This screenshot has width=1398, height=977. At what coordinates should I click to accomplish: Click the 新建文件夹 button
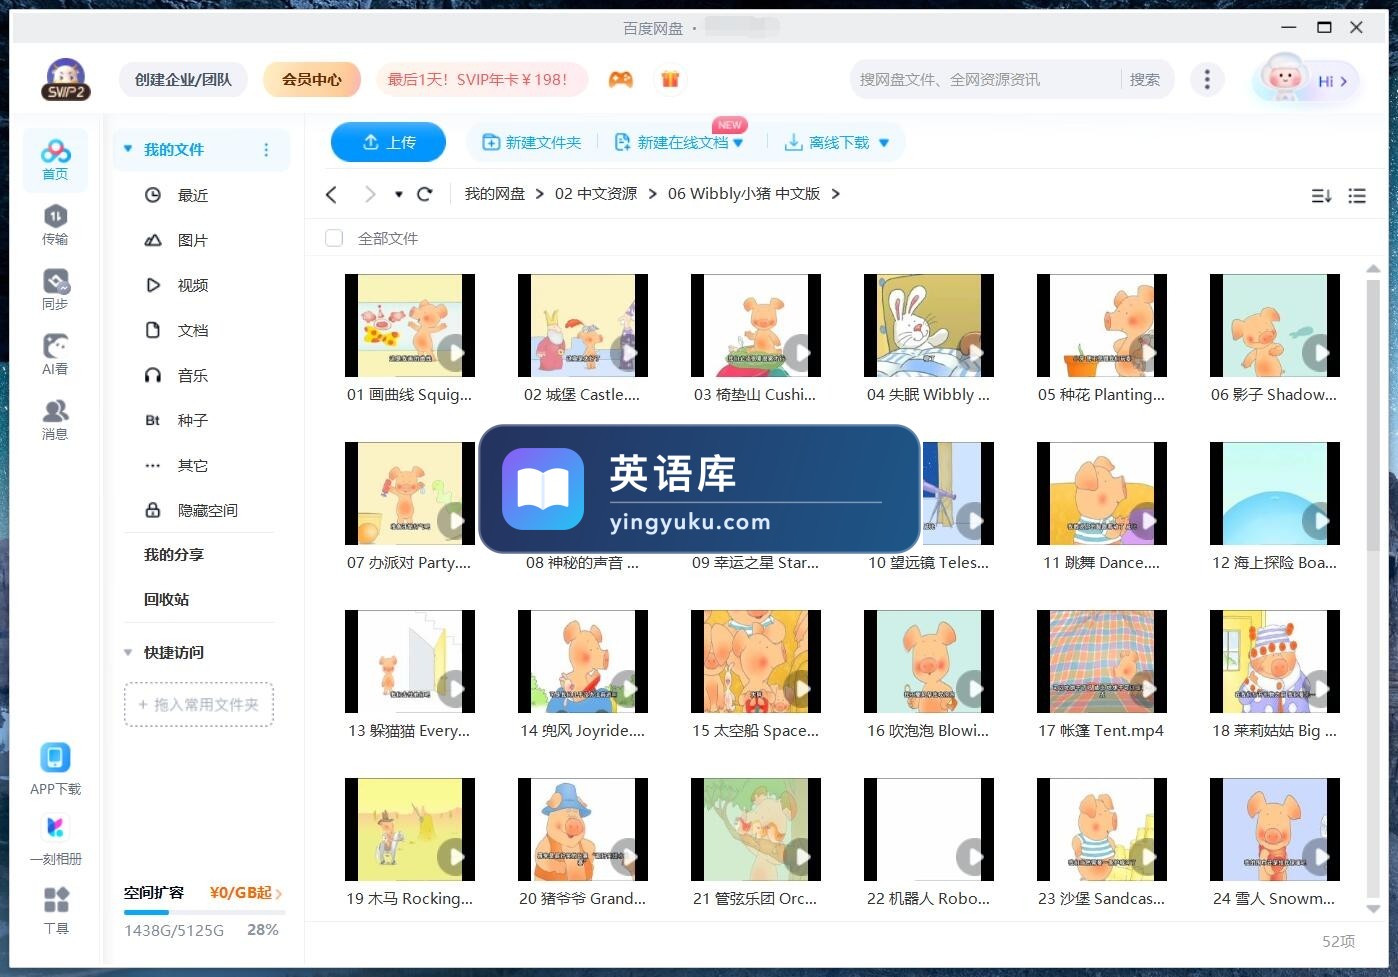coord(532,143)
